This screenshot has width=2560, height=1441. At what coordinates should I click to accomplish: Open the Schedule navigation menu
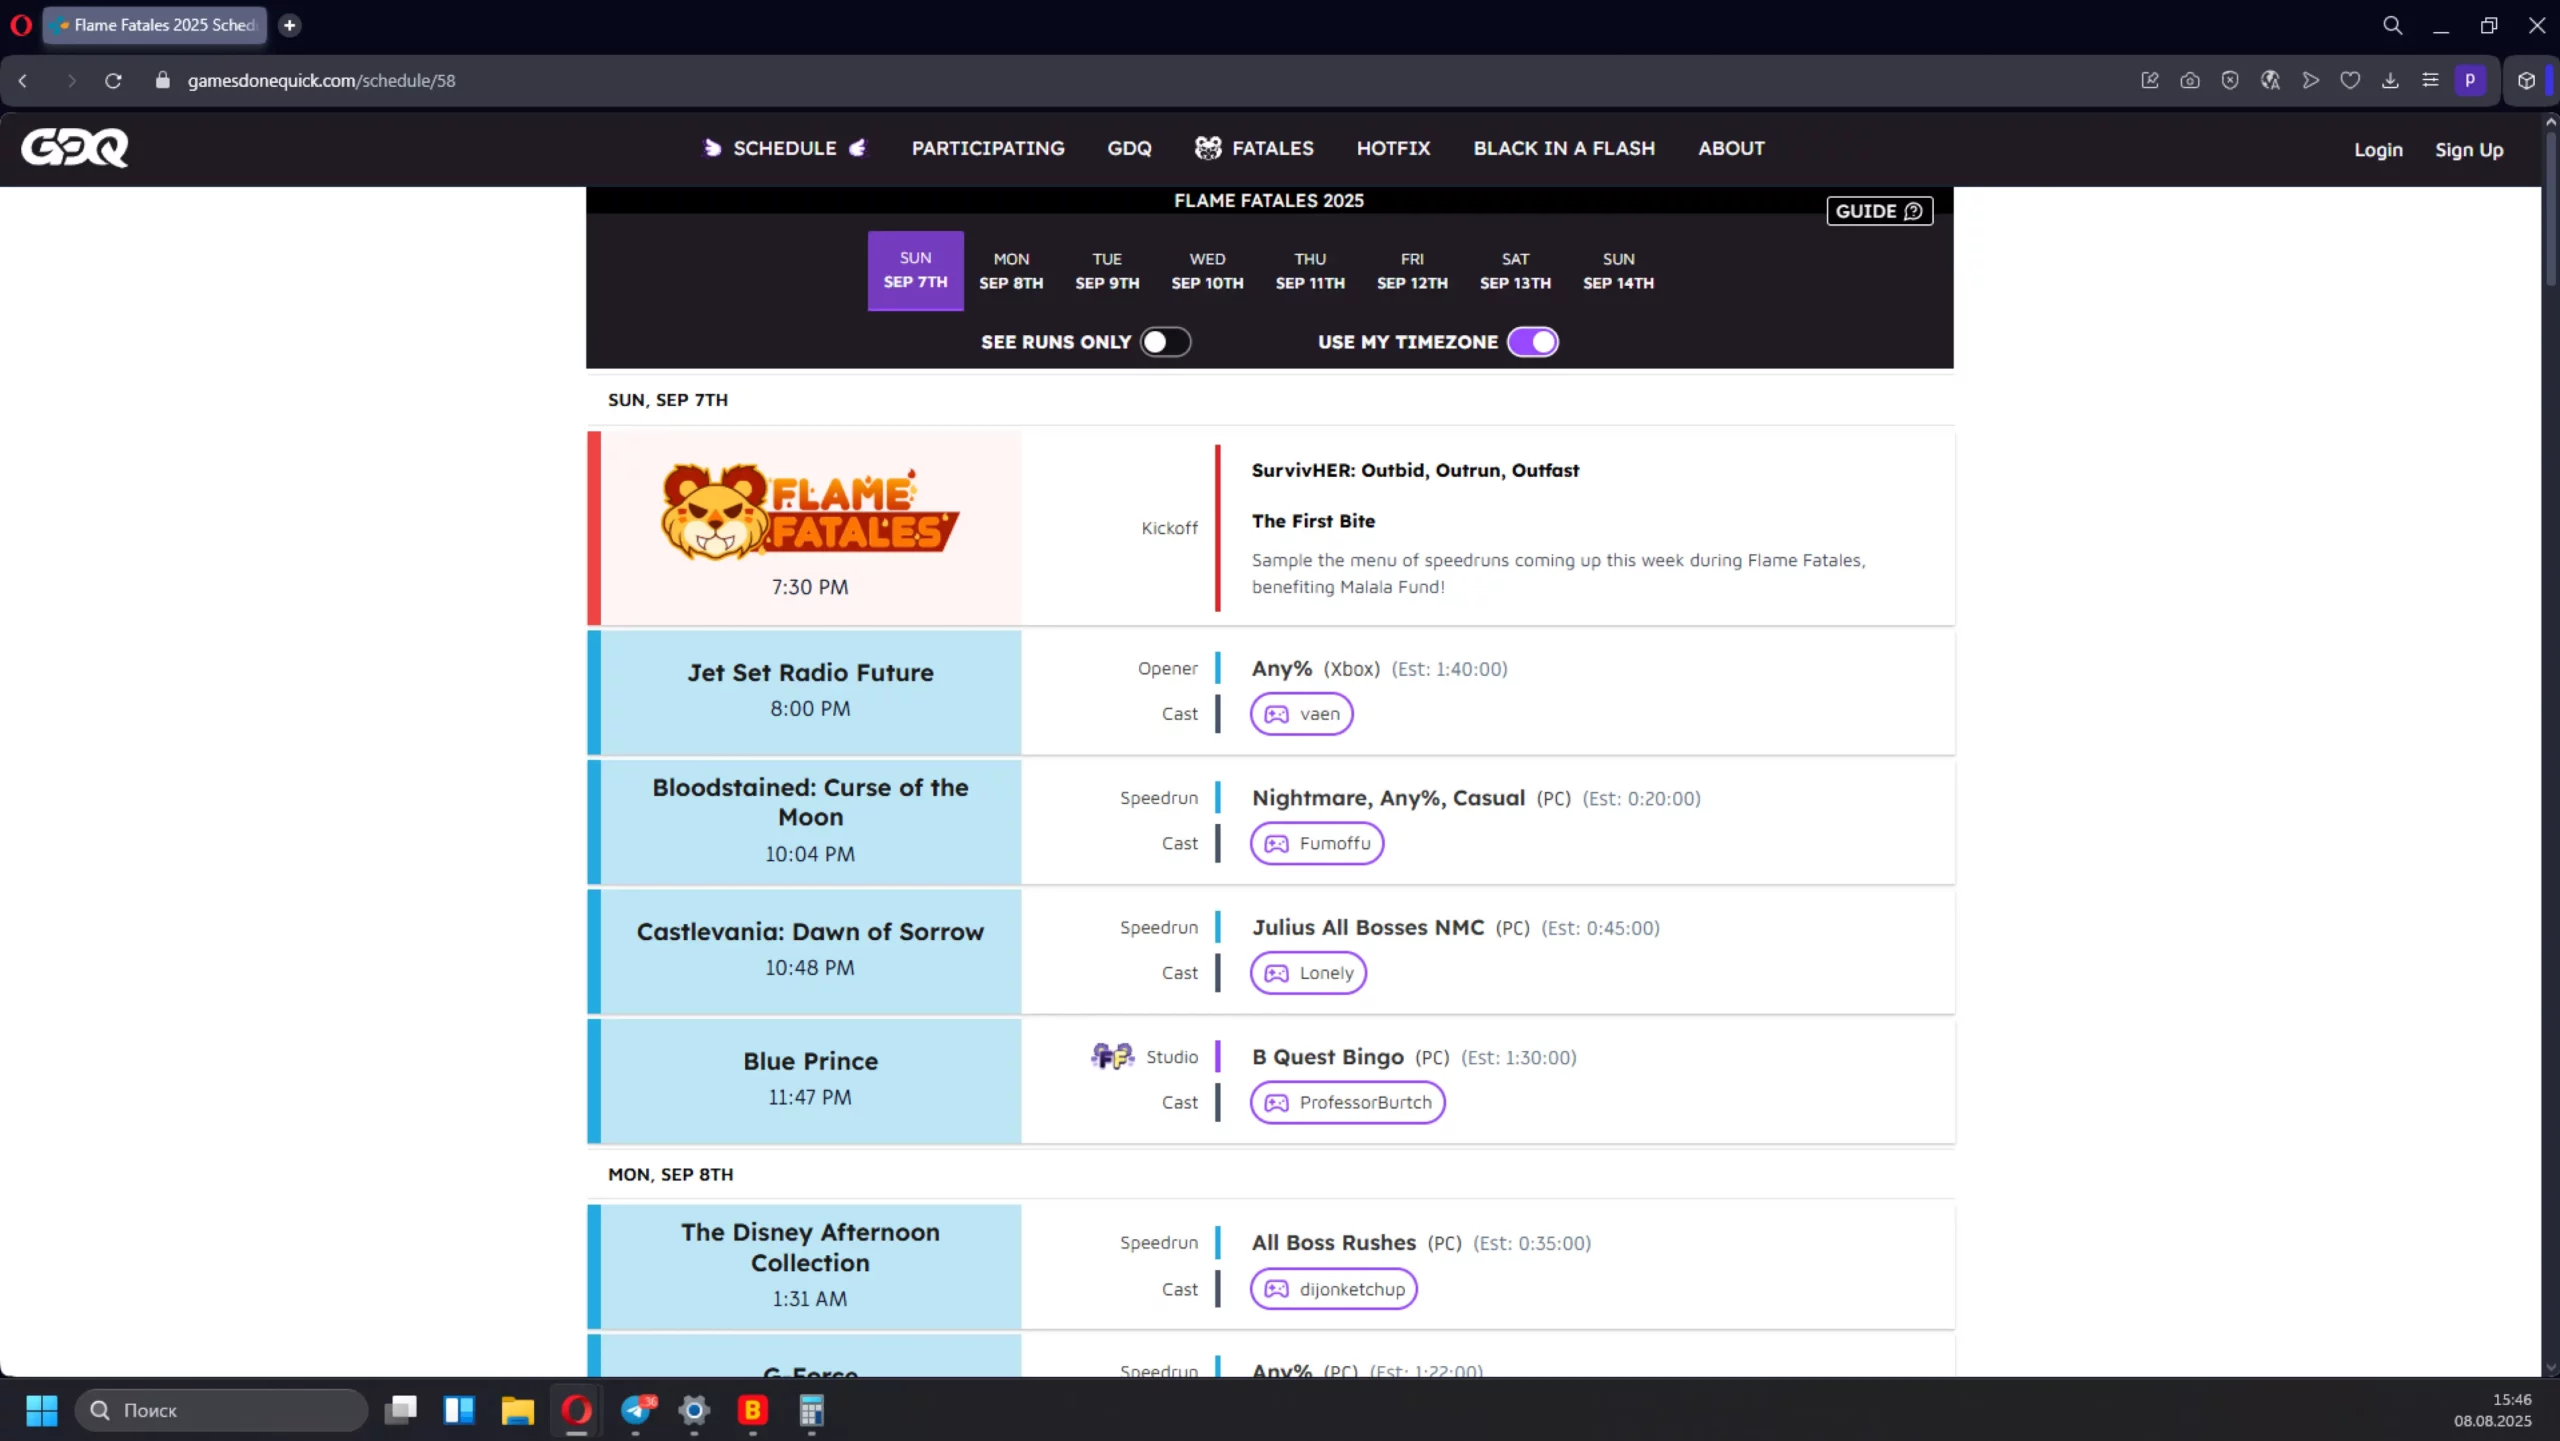[784, 148]
